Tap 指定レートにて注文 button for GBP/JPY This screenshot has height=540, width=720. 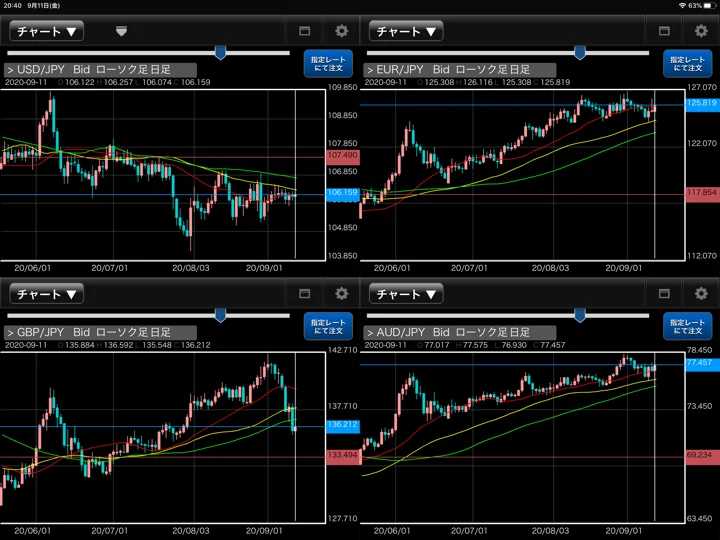[328, 326]
